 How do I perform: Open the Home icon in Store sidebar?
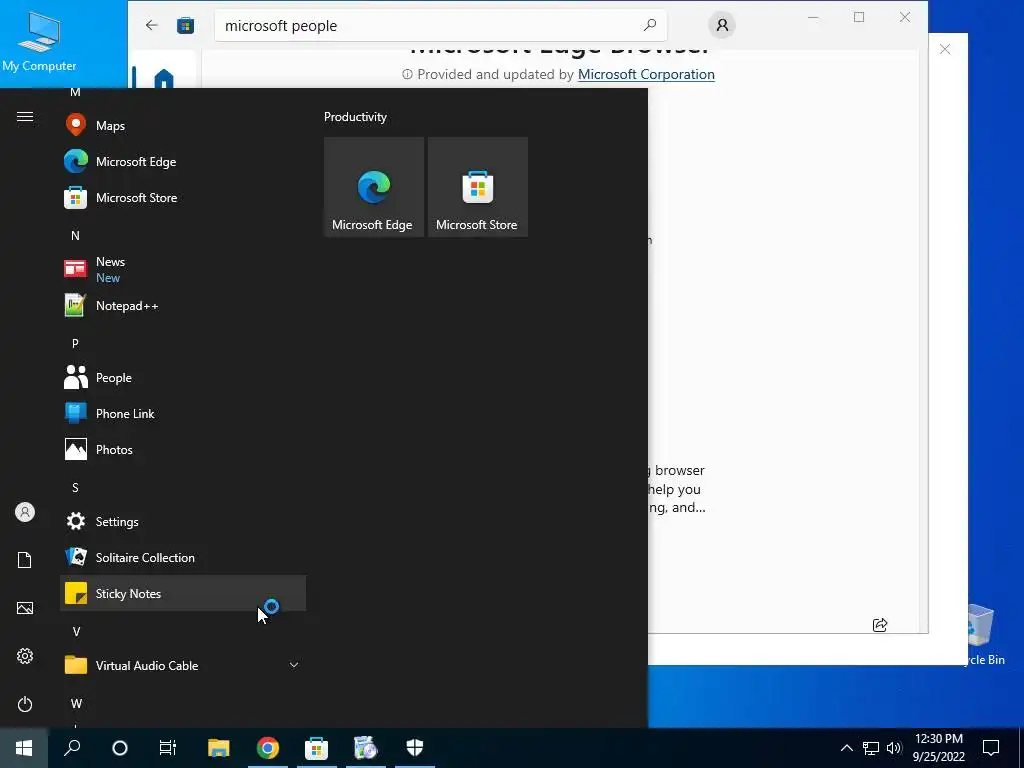(x=164, y=78)
